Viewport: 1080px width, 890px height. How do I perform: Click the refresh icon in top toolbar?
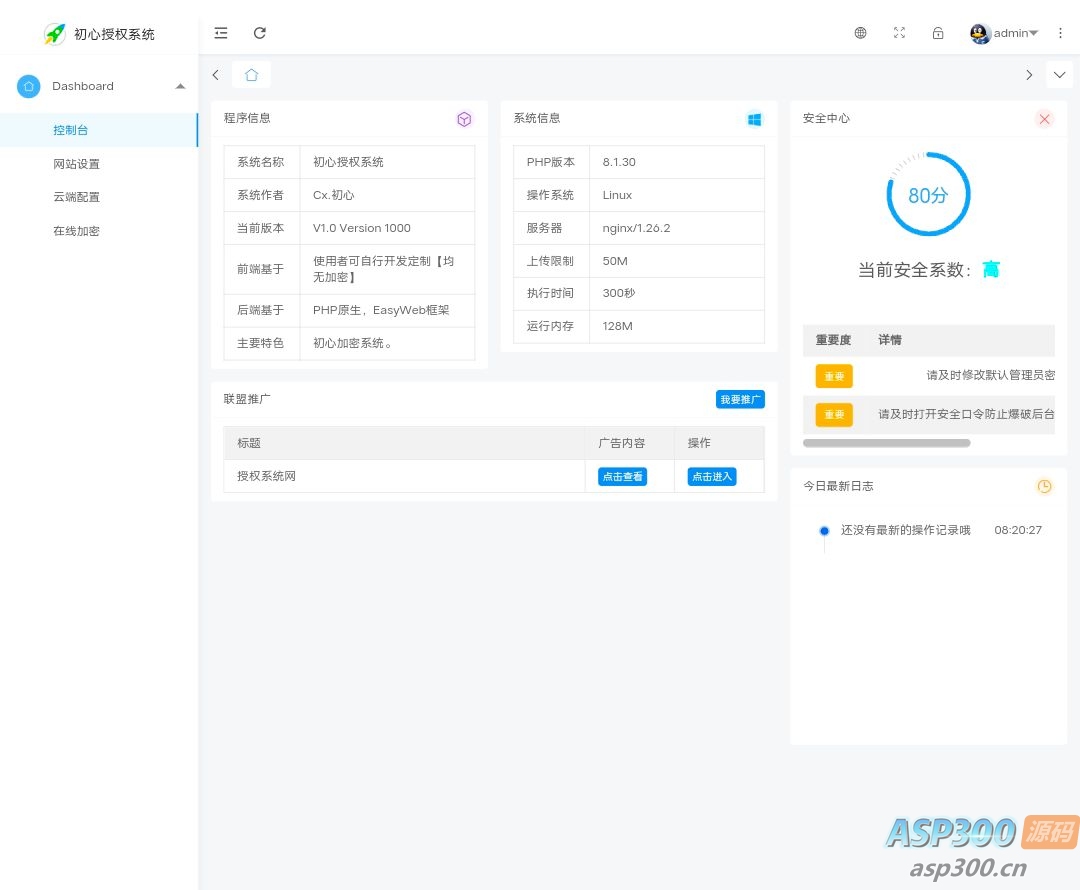[260, 33]
